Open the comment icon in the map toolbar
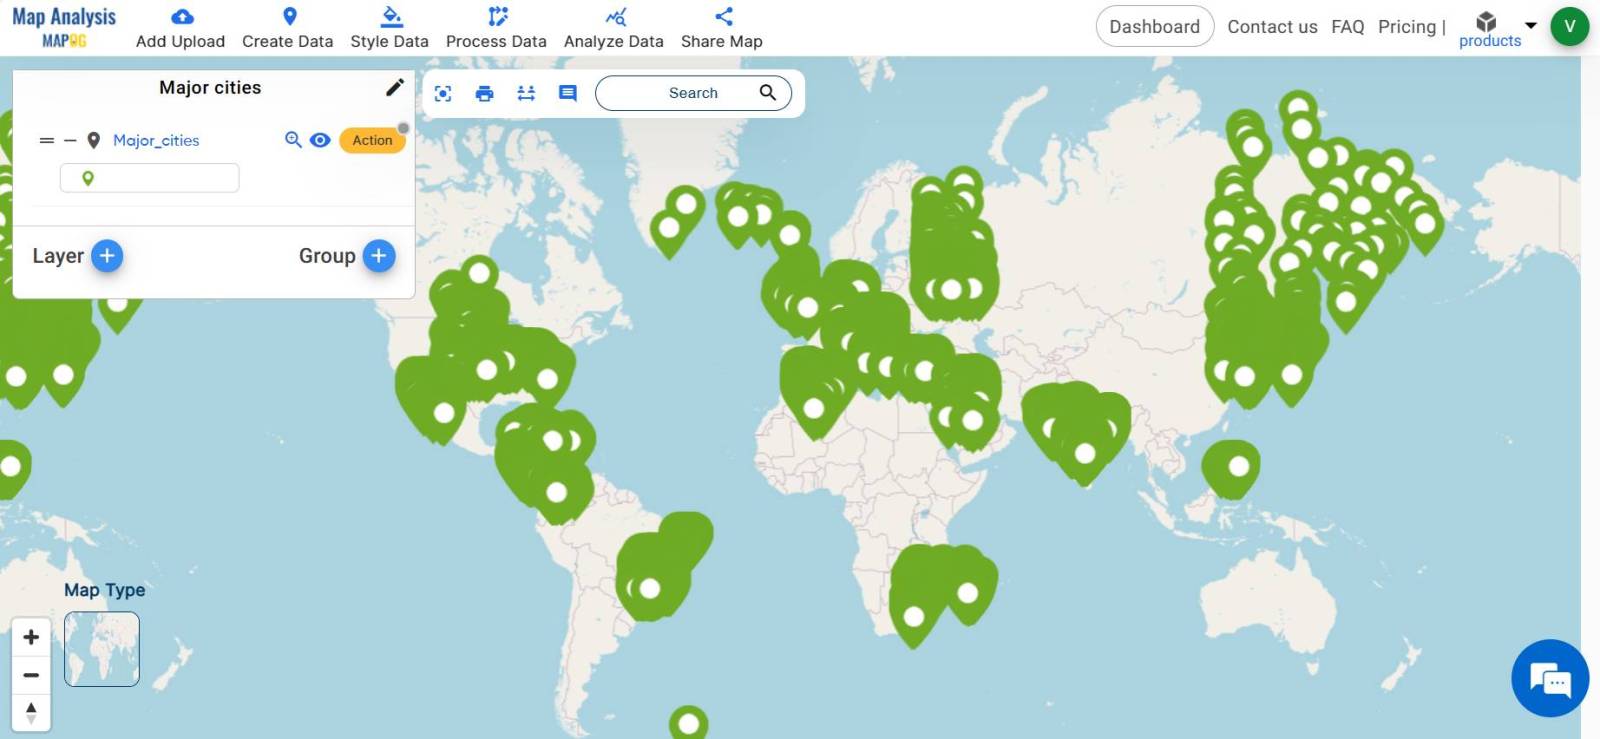Viewport: 1600px width, 739px height. point(568,93)
